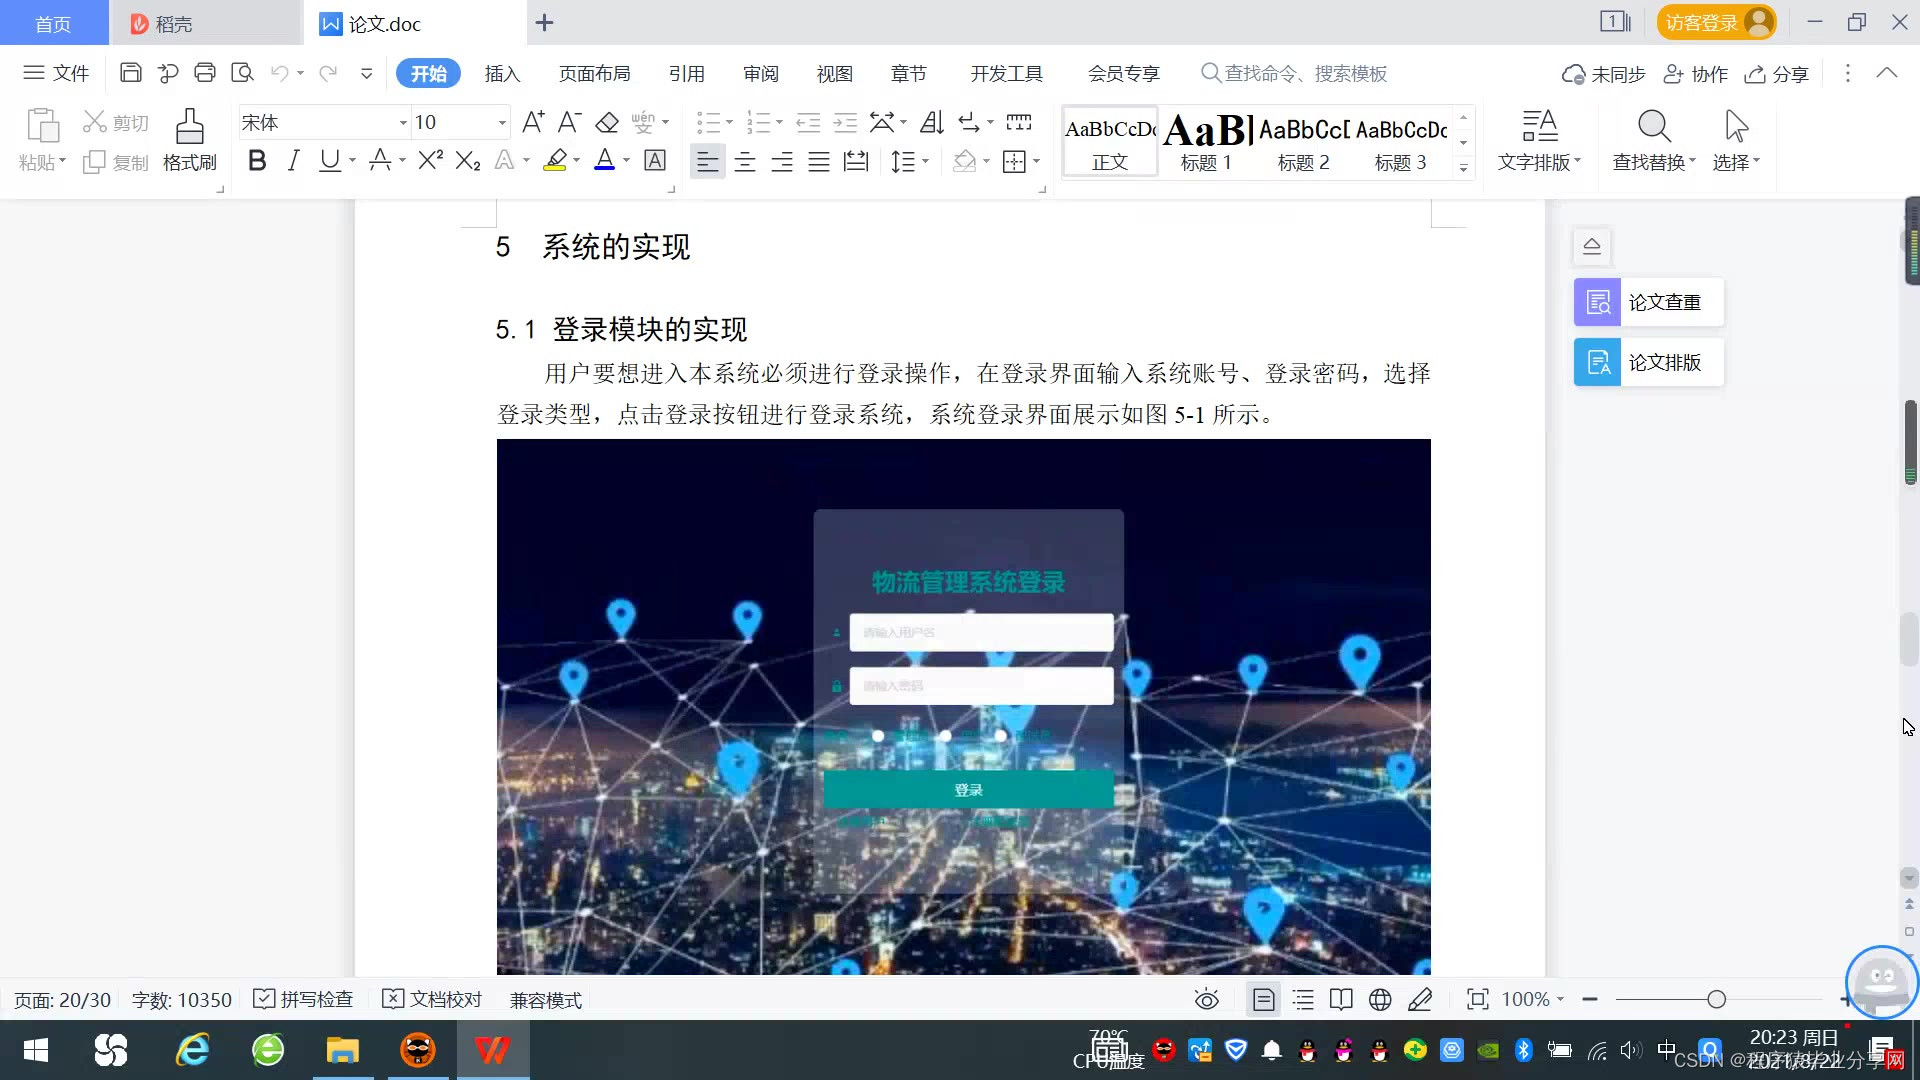This screenshot has height=1080, width=1920.
Task: Click the text highlight color icon
Action: [555, 160]
